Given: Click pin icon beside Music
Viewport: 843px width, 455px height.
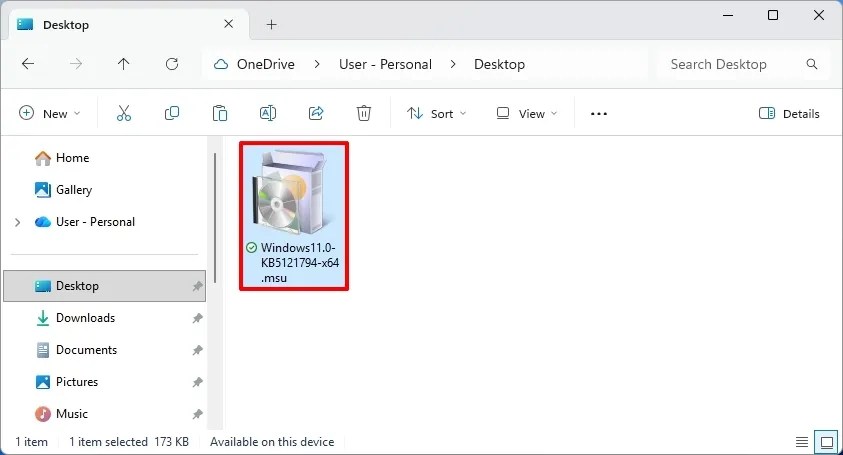Looking at the screenshot, I should pos(197,414).
